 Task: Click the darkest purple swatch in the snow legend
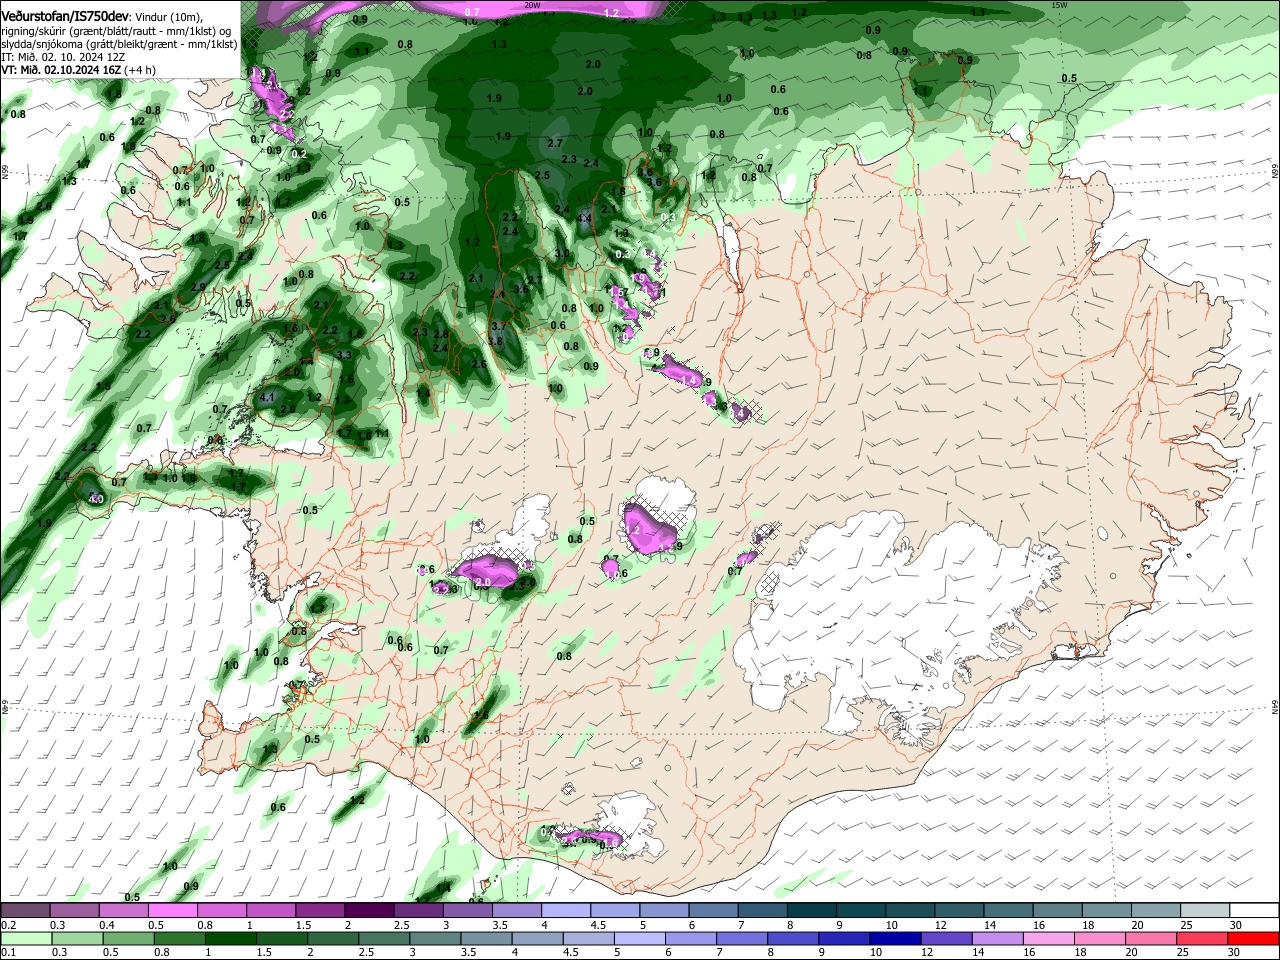coord(368,910)
